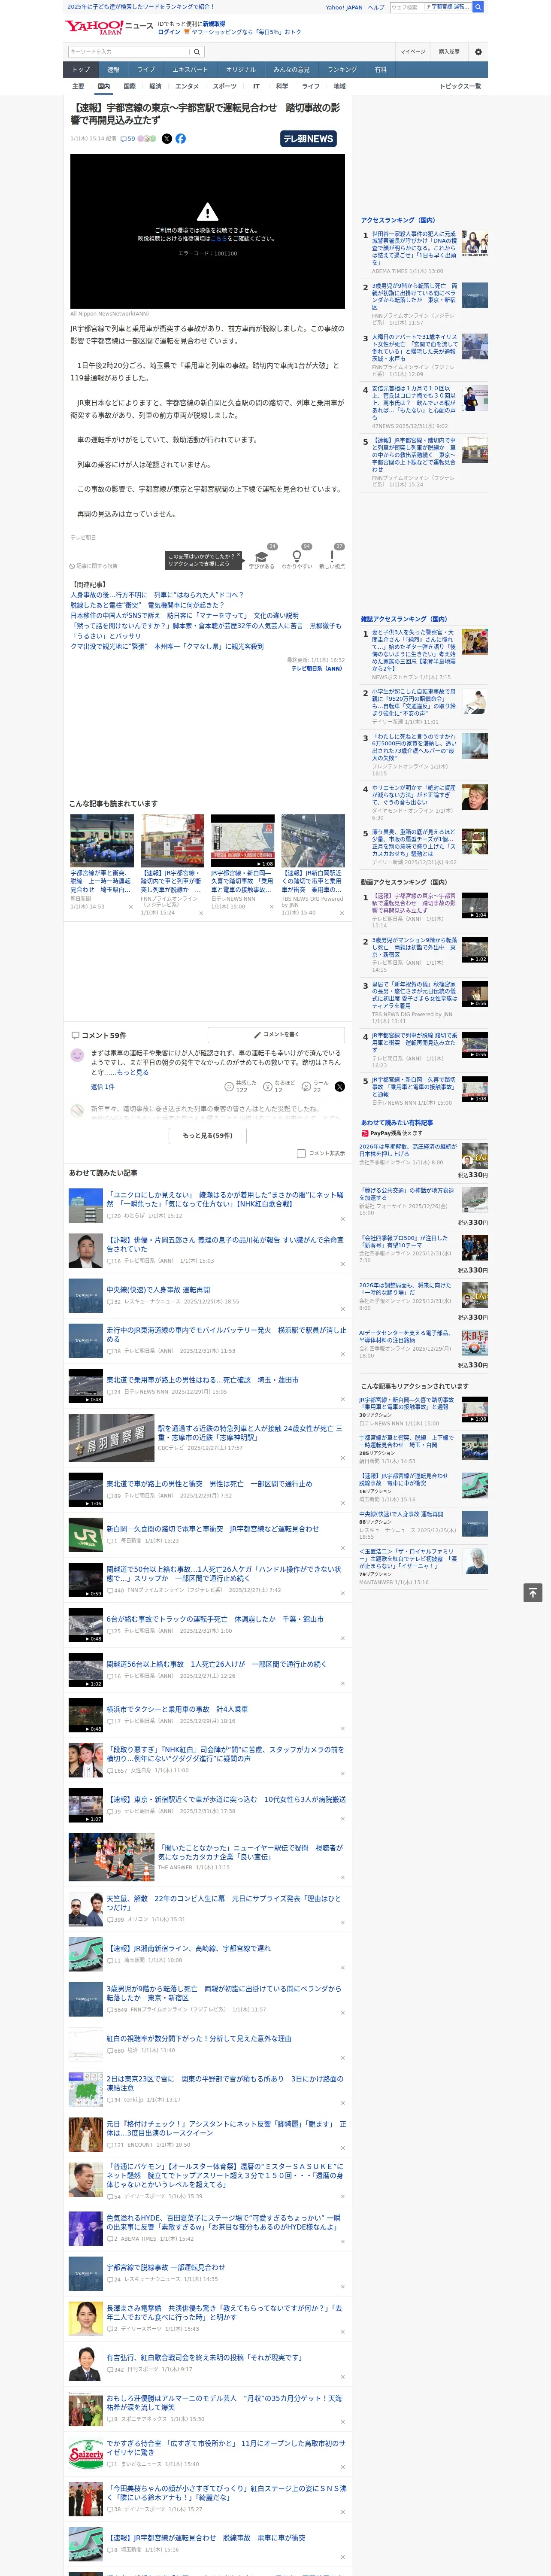551x2576 pixels.
Task: Open recommended article about 中央線(快速) 運転再開
Action: (158, 1290)
